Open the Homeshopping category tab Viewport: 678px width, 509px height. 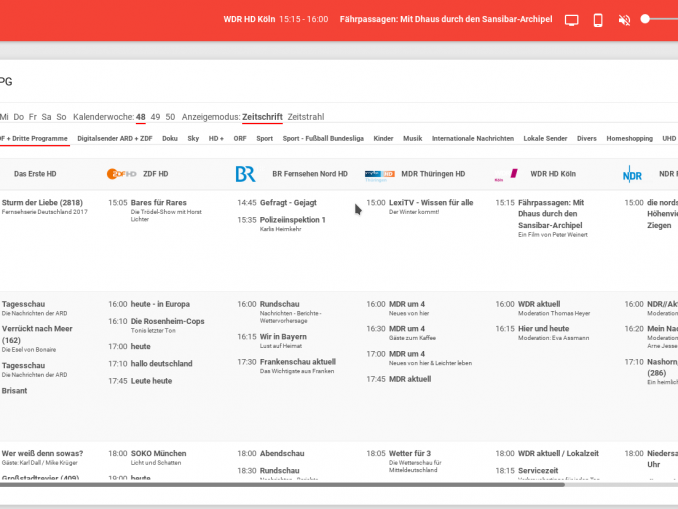[x=630, y=138]
